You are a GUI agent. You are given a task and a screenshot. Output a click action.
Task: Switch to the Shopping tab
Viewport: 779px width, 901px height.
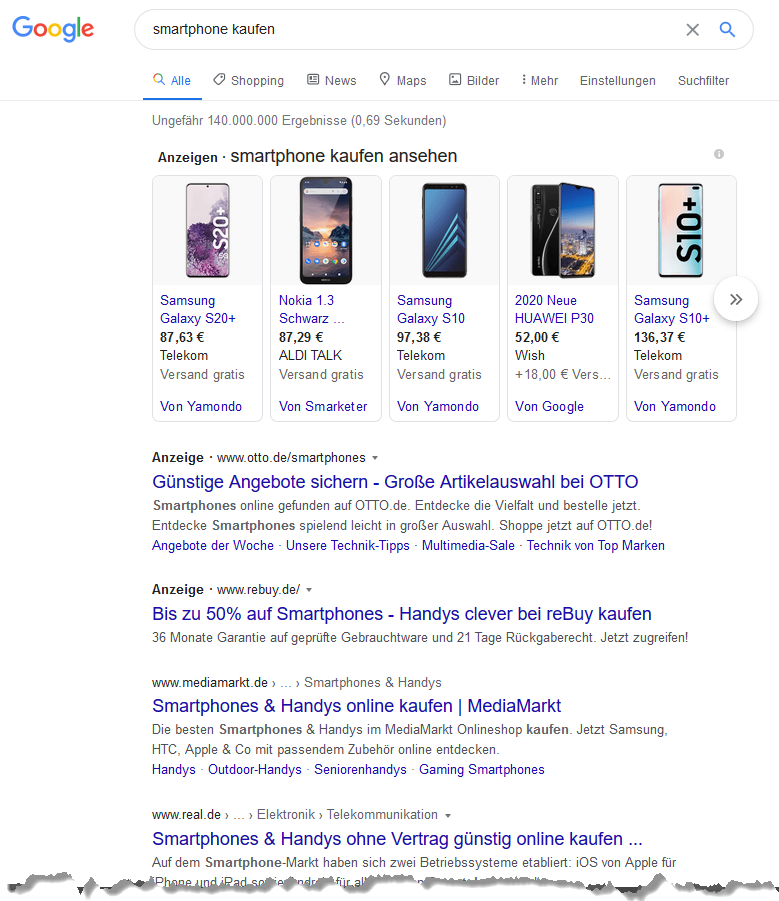(x=248, y=80)
